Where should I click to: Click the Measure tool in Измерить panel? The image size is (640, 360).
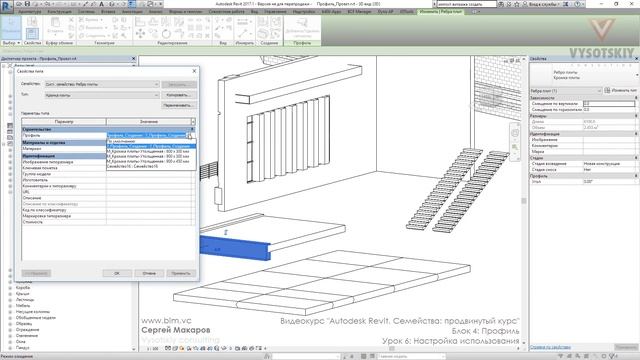point(242,34)
